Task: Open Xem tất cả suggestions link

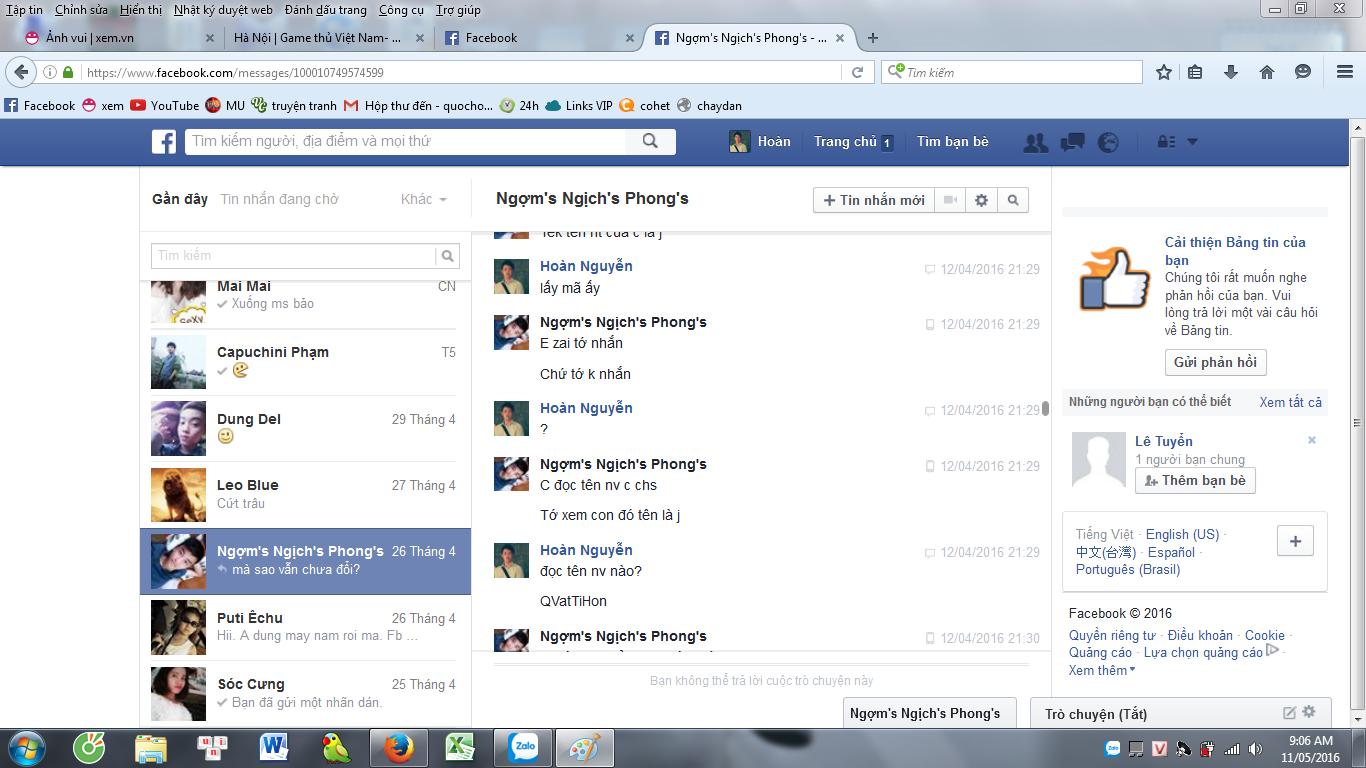Action: tap(1290, 402)
